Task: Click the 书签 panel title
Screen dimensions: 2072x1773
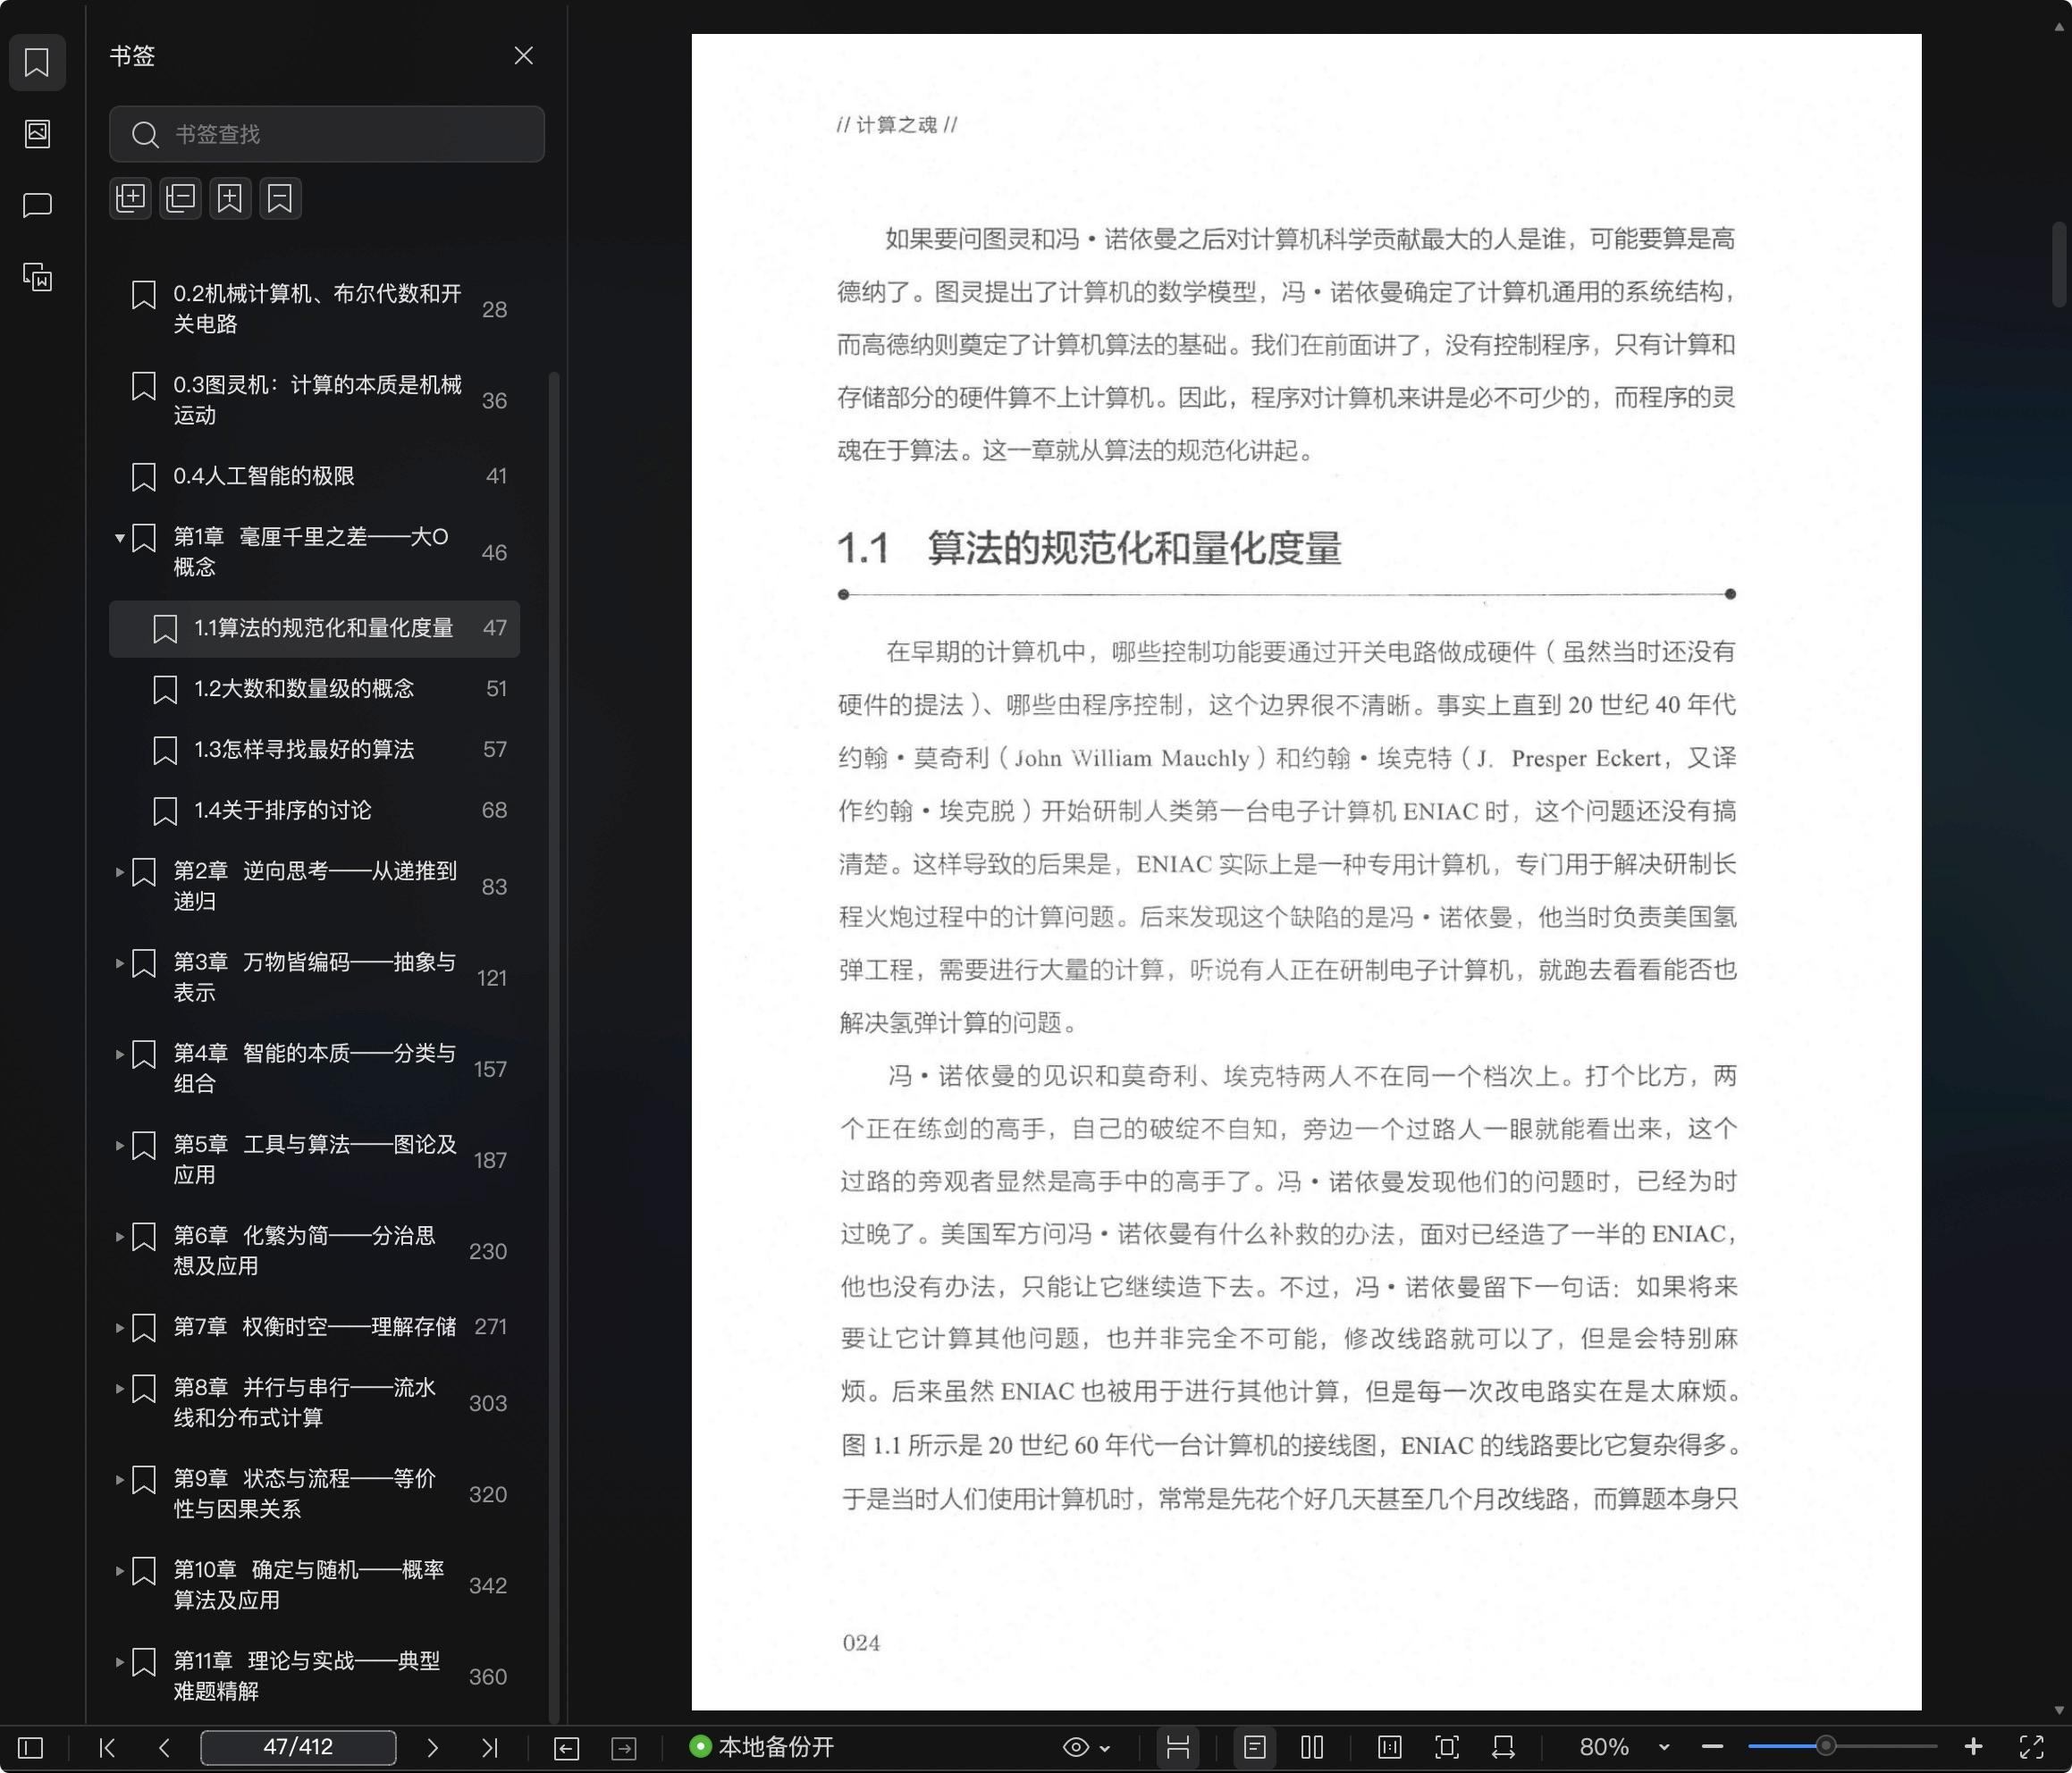Action: (x=132, y=56)
